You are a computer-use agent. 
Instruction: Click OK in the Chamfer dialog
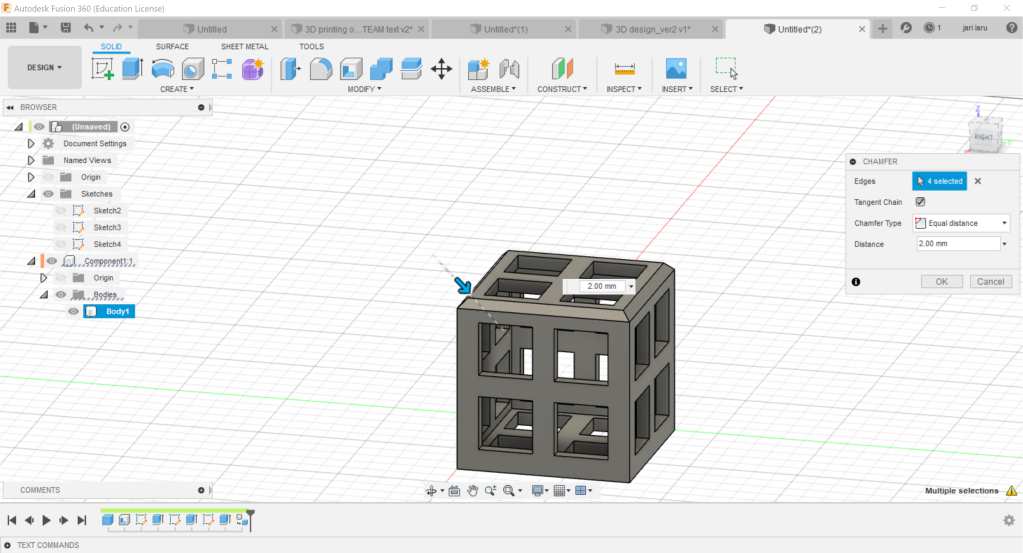(x=941, y=282)
